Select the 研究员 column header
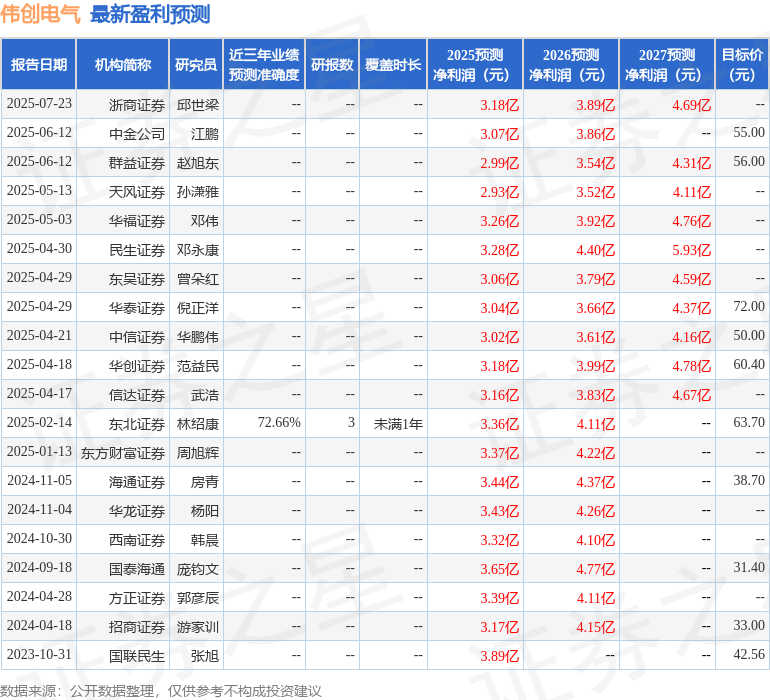The width and height of the screenshot is (770, 700). click(196, 65)
